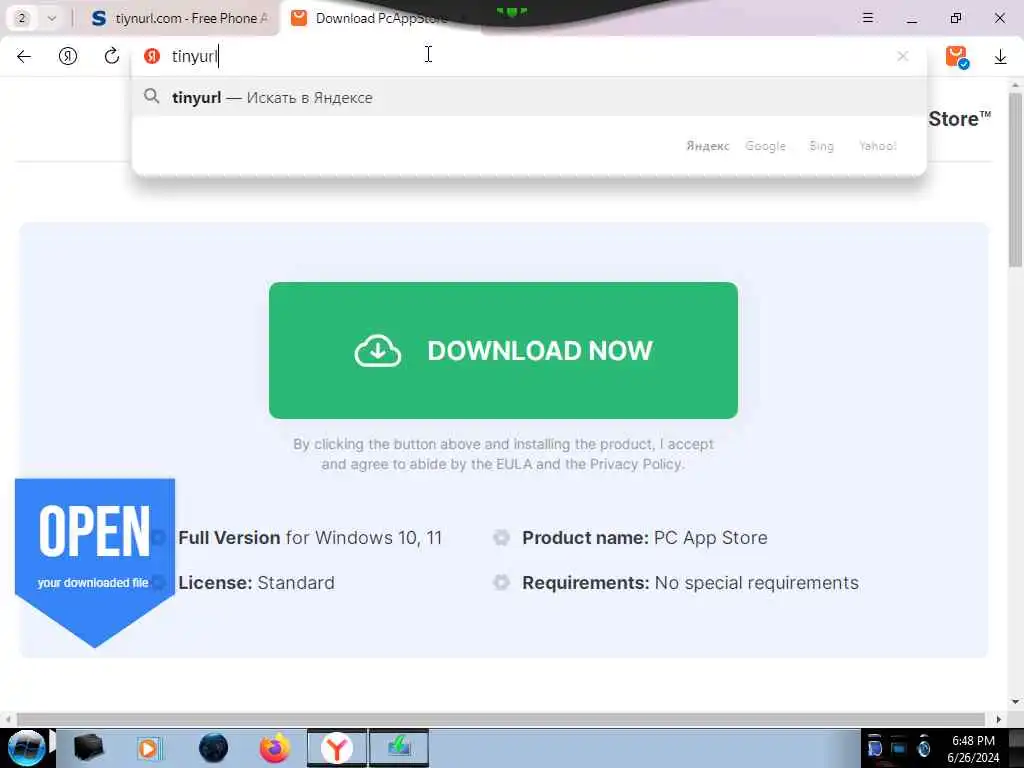The image size is (1024, 768).
Task: Click the scroll down arrow
Action: tap(1015, 702)
